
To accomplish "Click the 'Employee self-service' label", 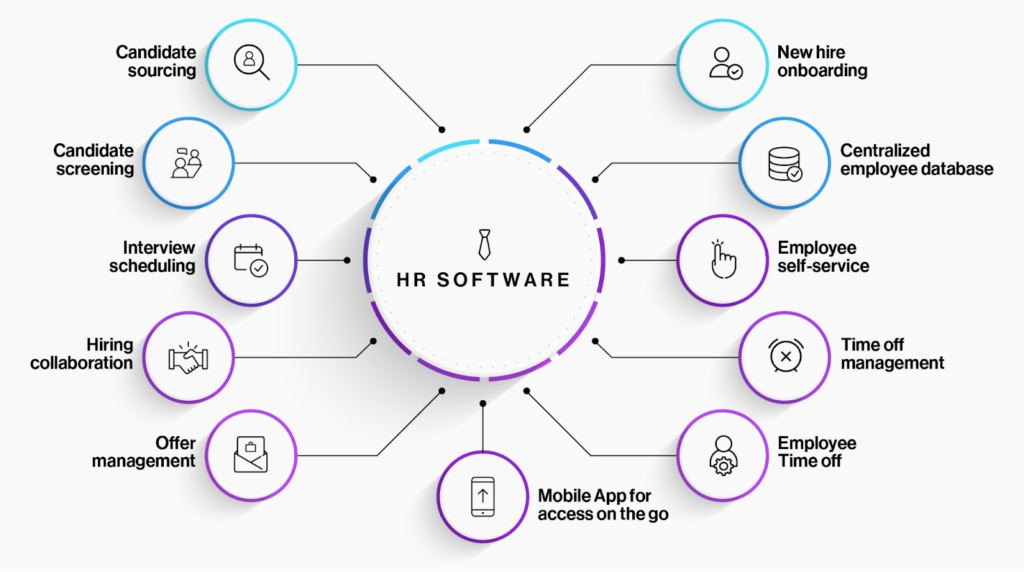I will click(x=823, y=257).
